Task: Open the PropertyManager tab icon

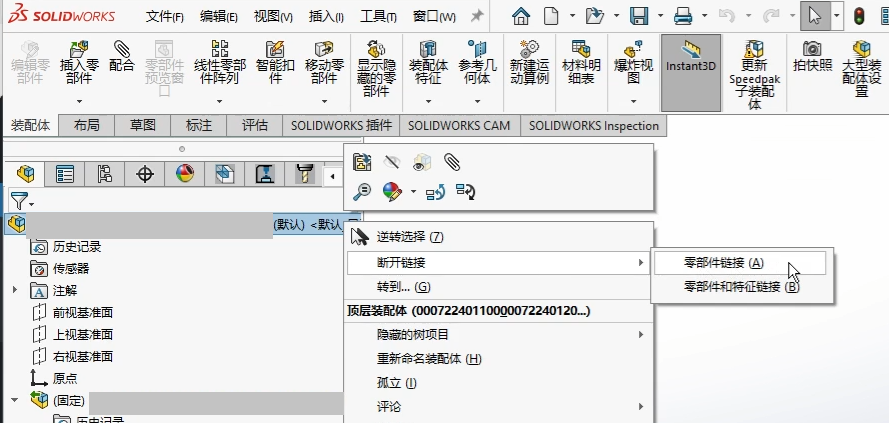Action: coord(65,175)
